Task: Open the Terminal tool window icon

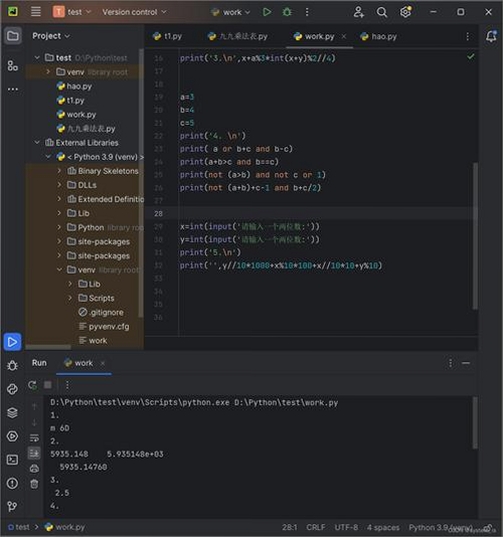Action: tap(13, 460)
